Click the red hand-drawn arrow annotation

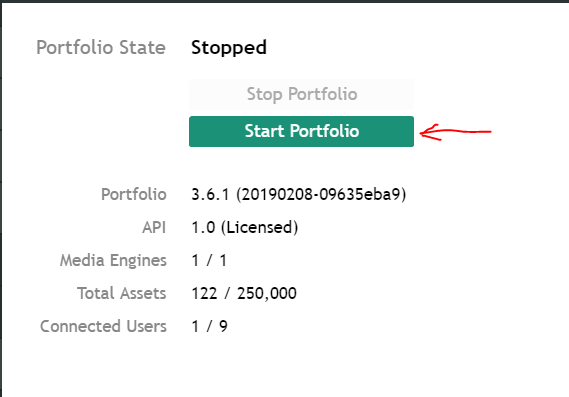point(455,132)
